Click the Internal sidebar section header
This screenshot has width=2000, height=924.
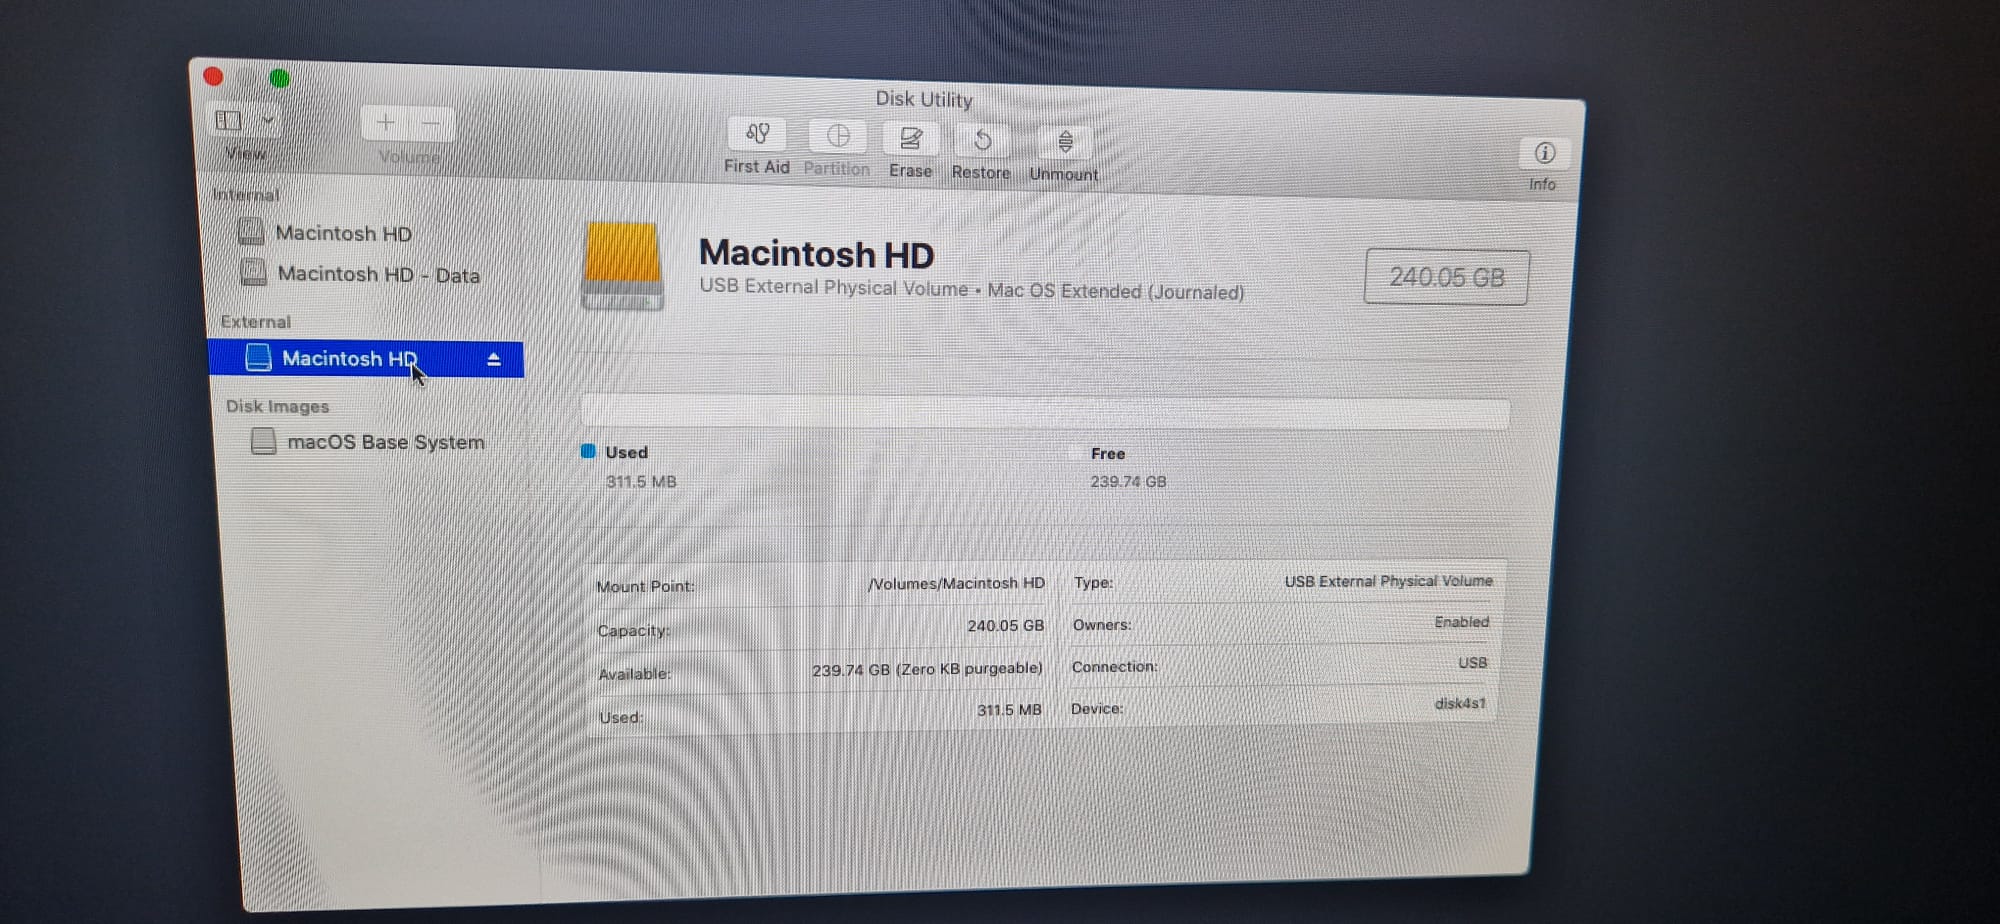tap(246, 194)
